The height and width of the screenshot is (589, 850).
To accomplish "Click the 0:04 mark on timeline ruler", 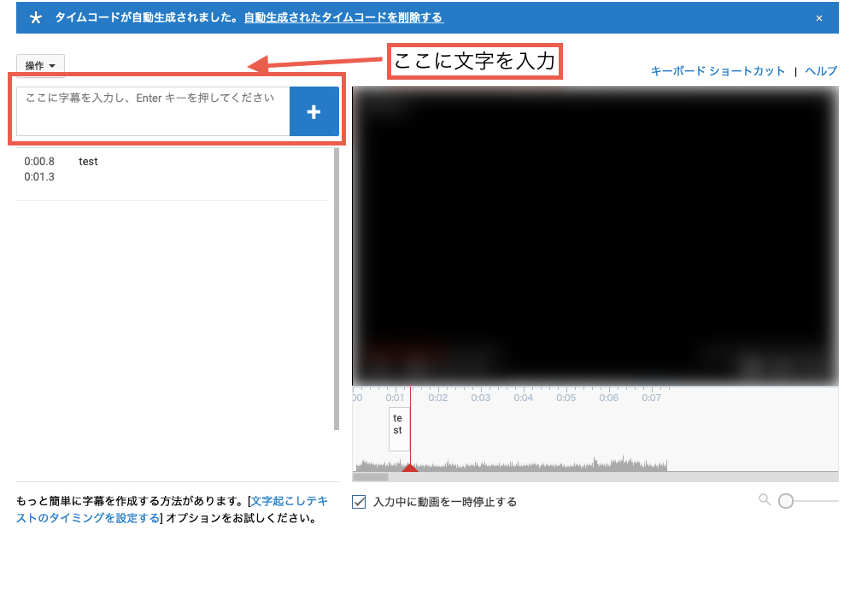I will (523, 398).
